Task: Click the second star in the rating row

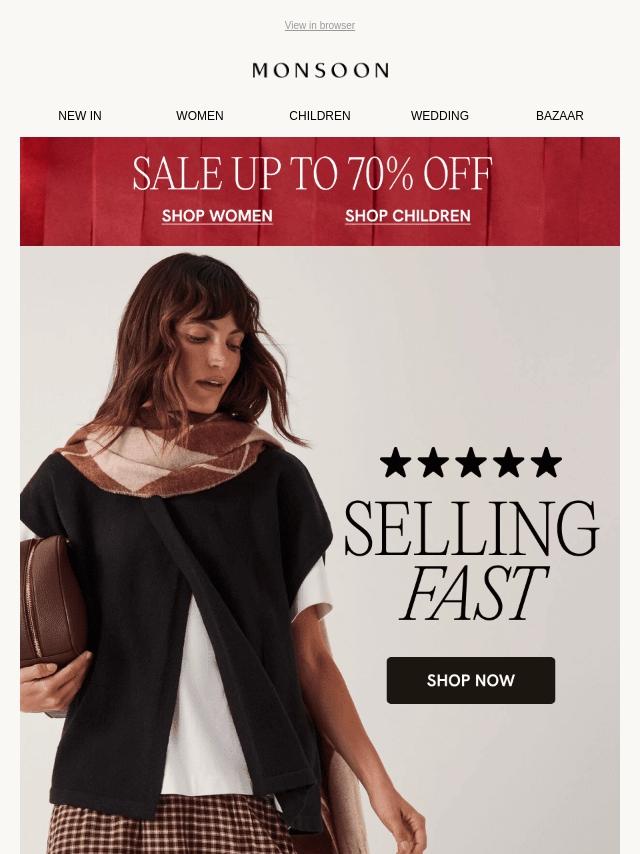Action: click(433, 462)
